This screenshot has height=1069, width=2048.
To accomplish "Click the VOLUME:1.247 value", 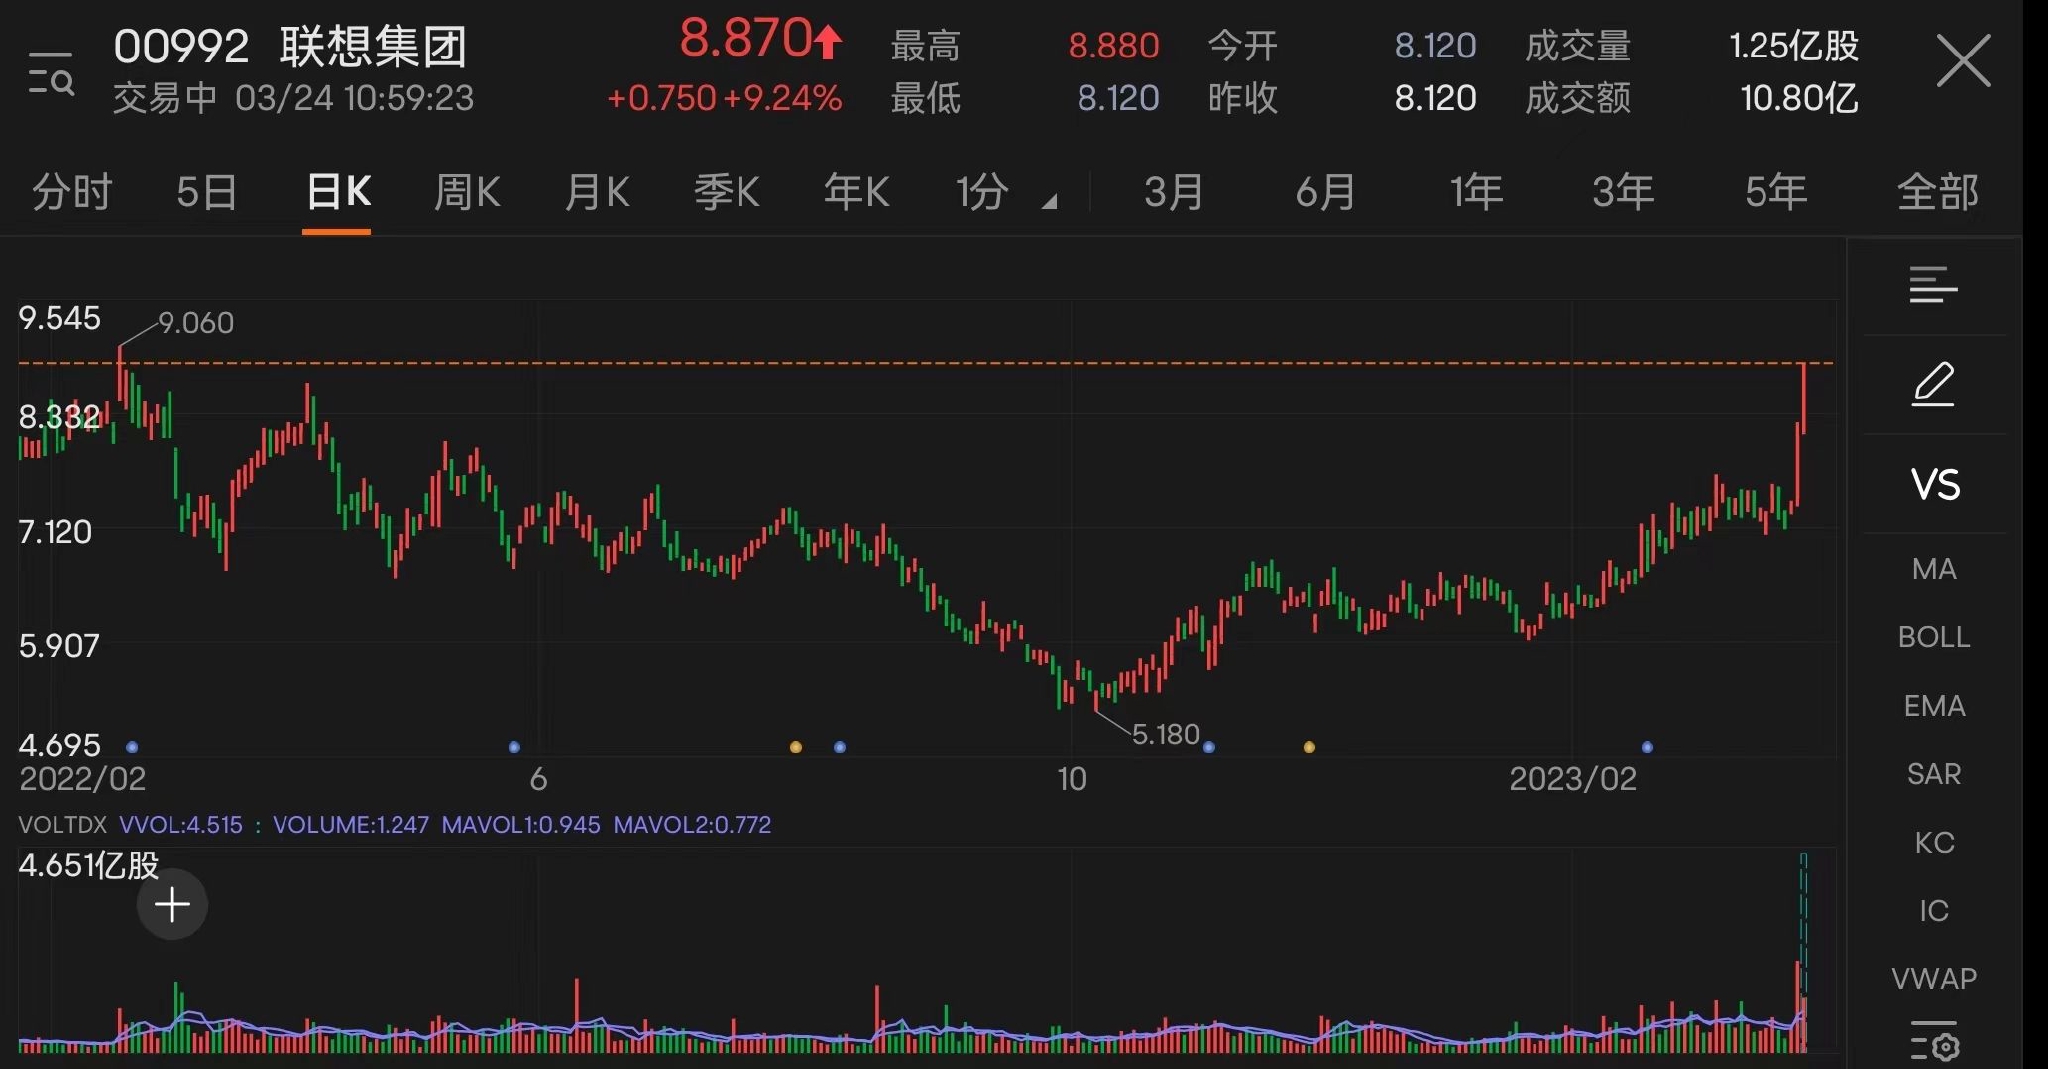I will (351, 825).
